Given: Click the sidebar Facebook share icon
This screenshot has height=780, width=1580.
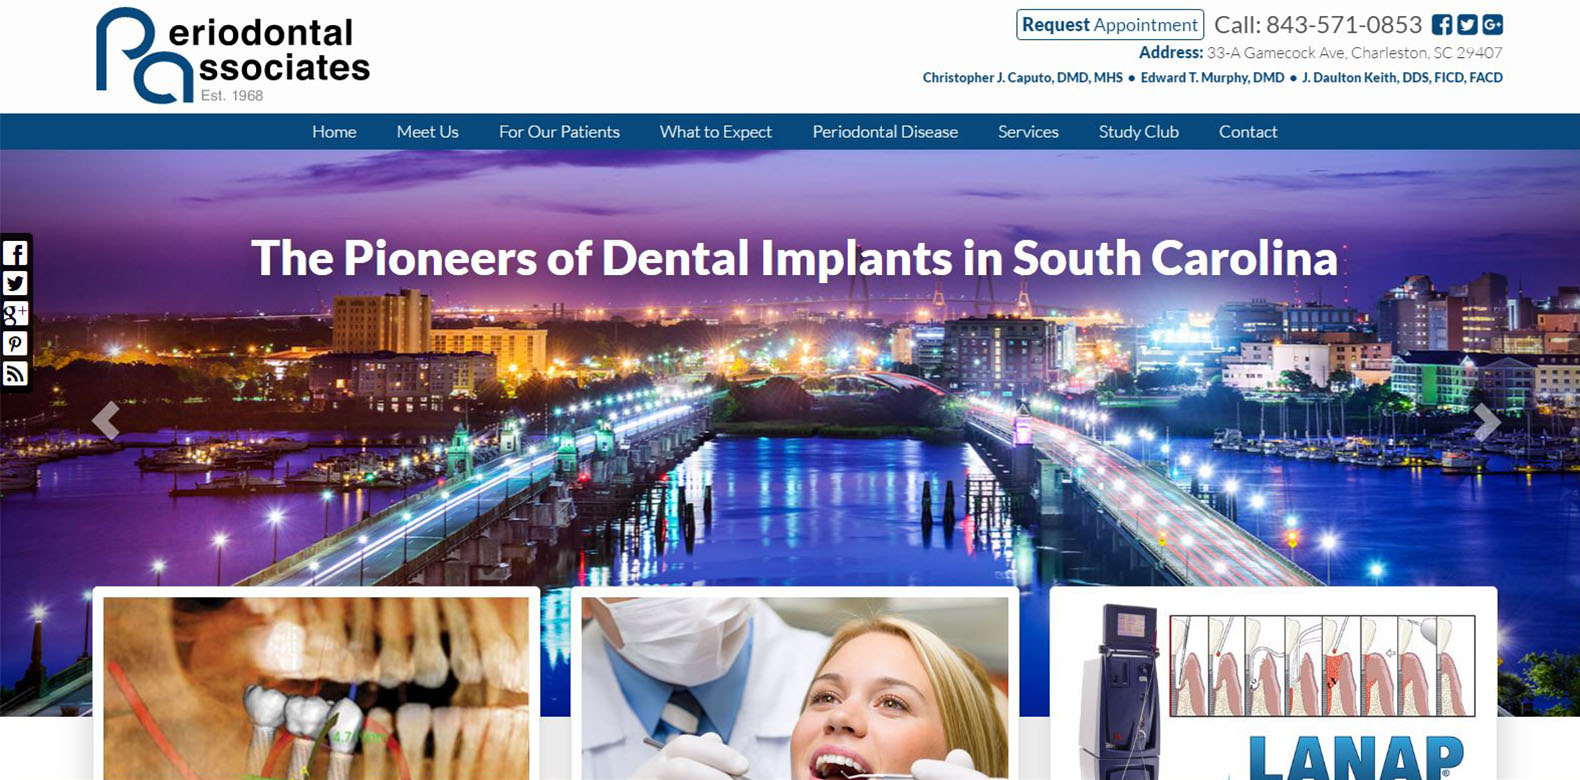Looking at the screenshot, I should click(x=15, y=253).
